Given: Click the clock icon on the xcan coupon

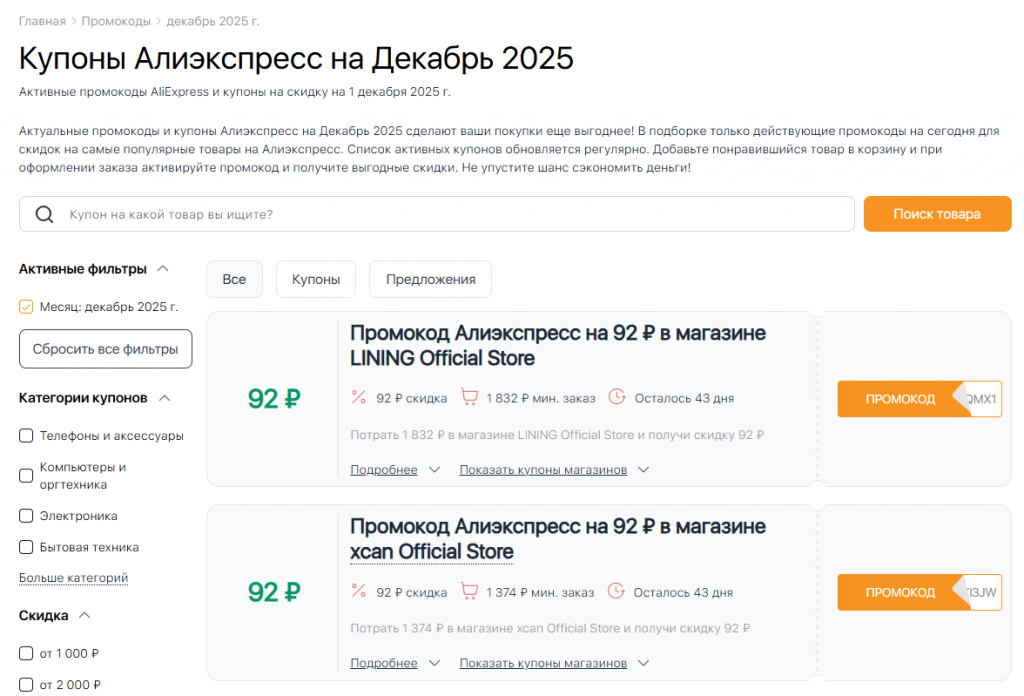Looking at the screenshot, I should pyautogui.click(x=618, y=591).
